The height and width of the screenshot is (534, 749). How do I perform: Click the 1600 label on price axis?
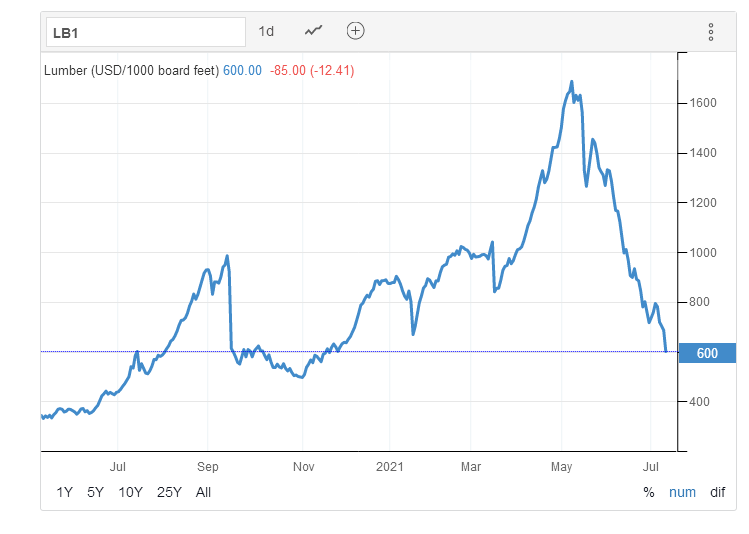[x=701, y=103]
